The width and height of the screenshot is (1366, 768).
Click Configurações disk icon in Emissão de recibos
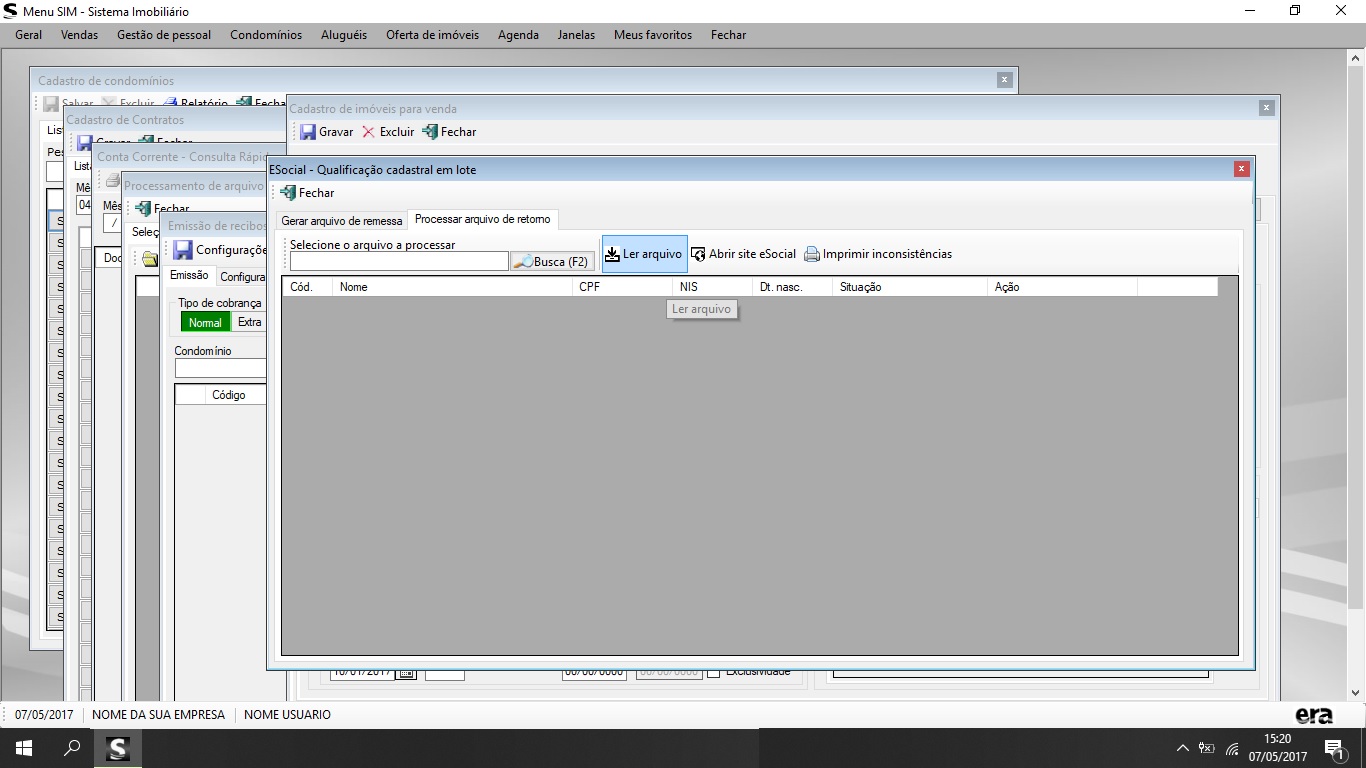[x=182, y=250]
